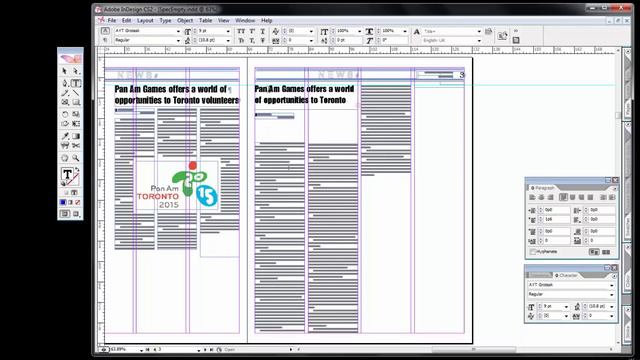
Task: Toggle character formatting controls (A) button
Action: (x=105, y=31)
